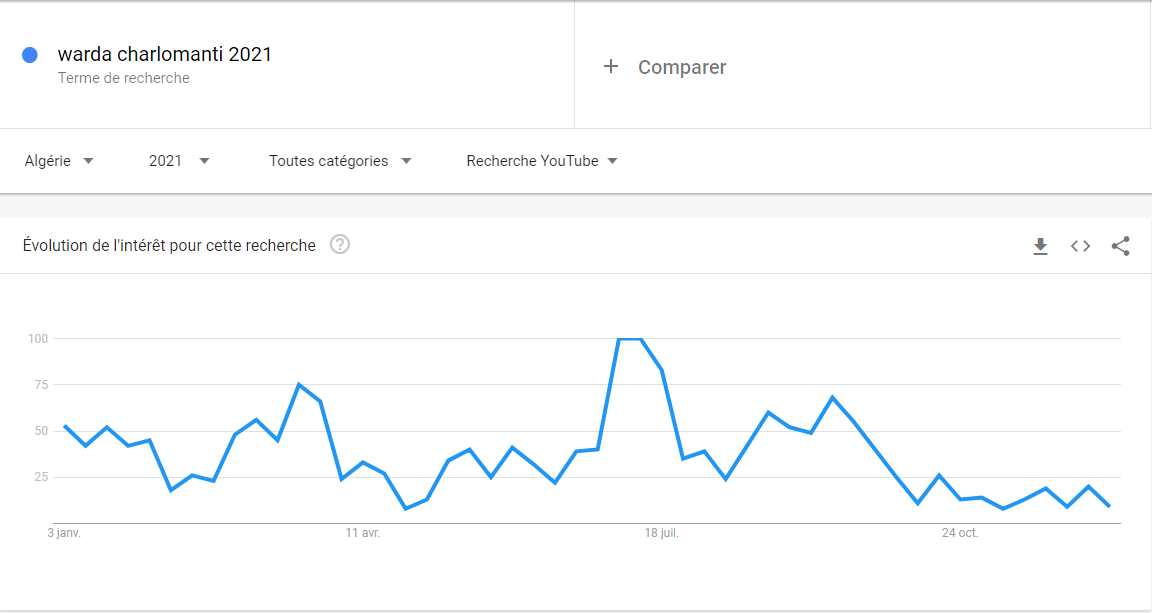Expand the 2021 time range dropdown

pos(179,161)
